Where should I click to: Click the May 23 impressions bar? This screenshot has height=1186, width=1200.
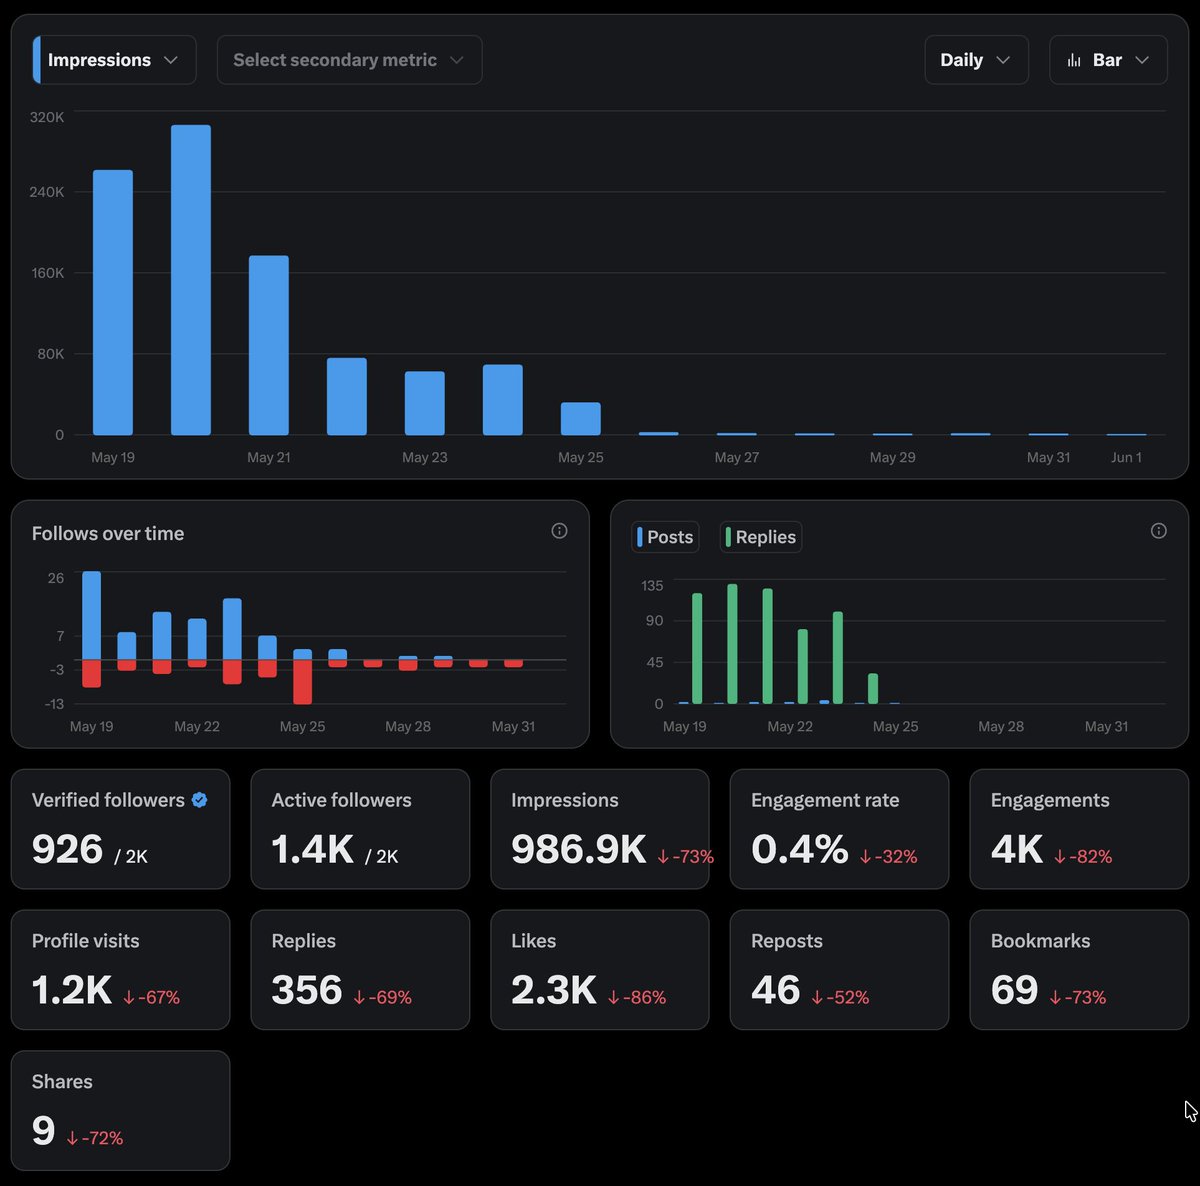tap(425, 403)
